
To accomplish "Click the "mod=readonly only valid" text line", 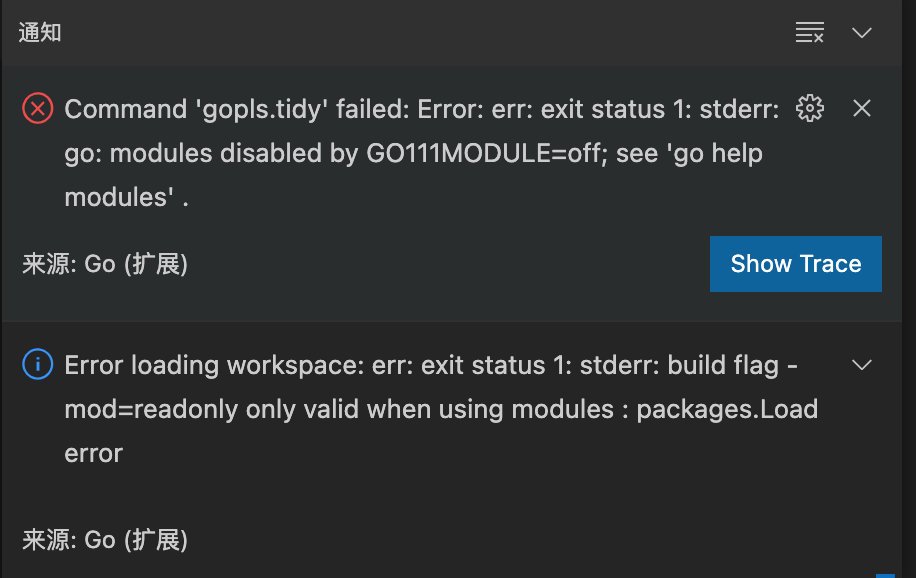I will click(x=440, y=409).
